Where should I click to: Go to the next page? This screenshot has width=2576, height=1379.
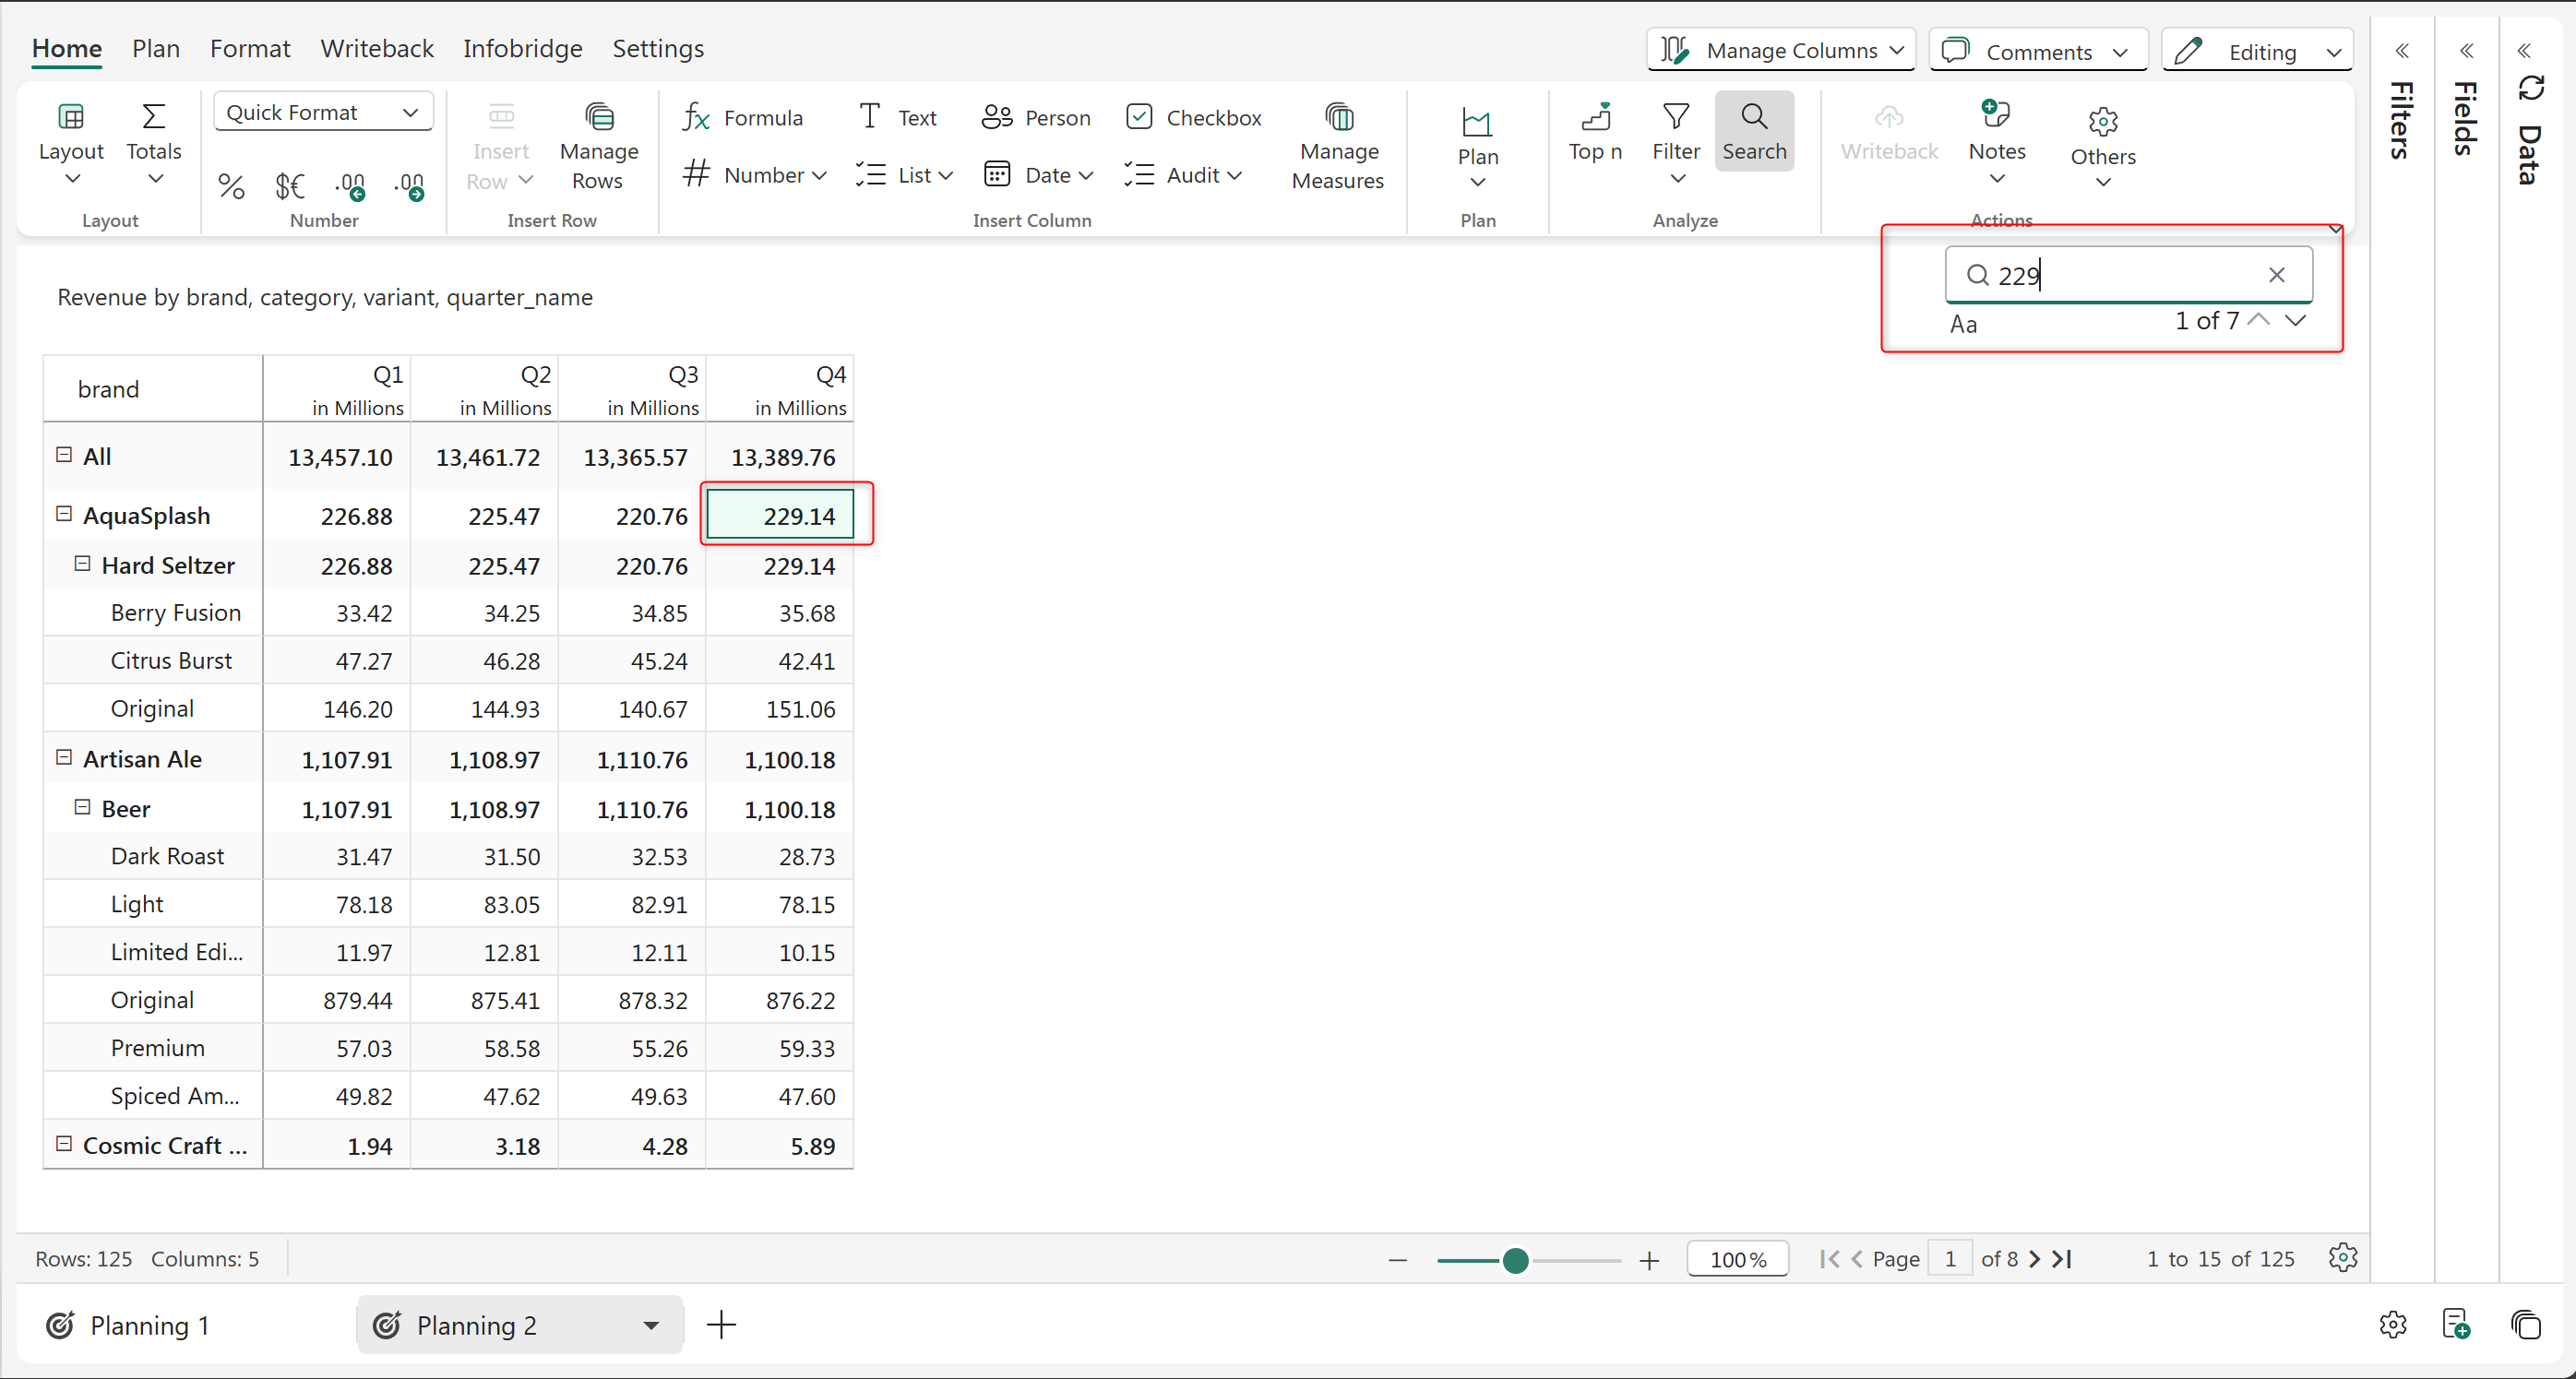(2035, 1259)
